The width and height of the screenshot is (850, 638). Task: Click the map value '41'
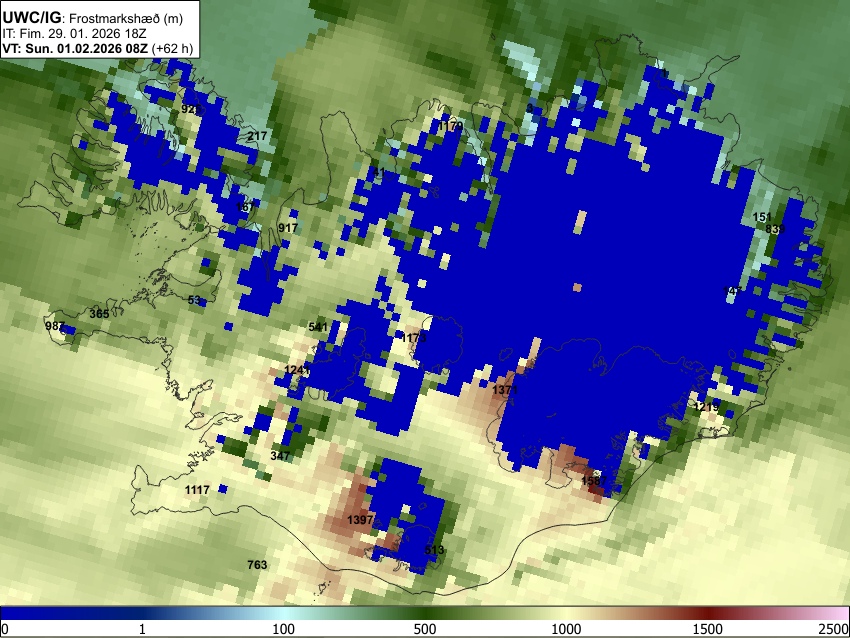pos(379,172)
